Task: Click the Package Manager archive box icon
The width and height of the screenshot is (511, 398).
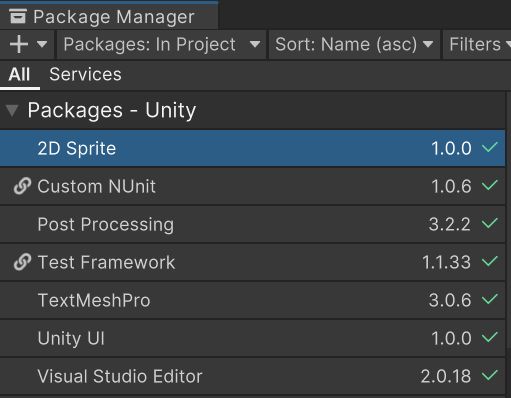Action: (18, 16)
